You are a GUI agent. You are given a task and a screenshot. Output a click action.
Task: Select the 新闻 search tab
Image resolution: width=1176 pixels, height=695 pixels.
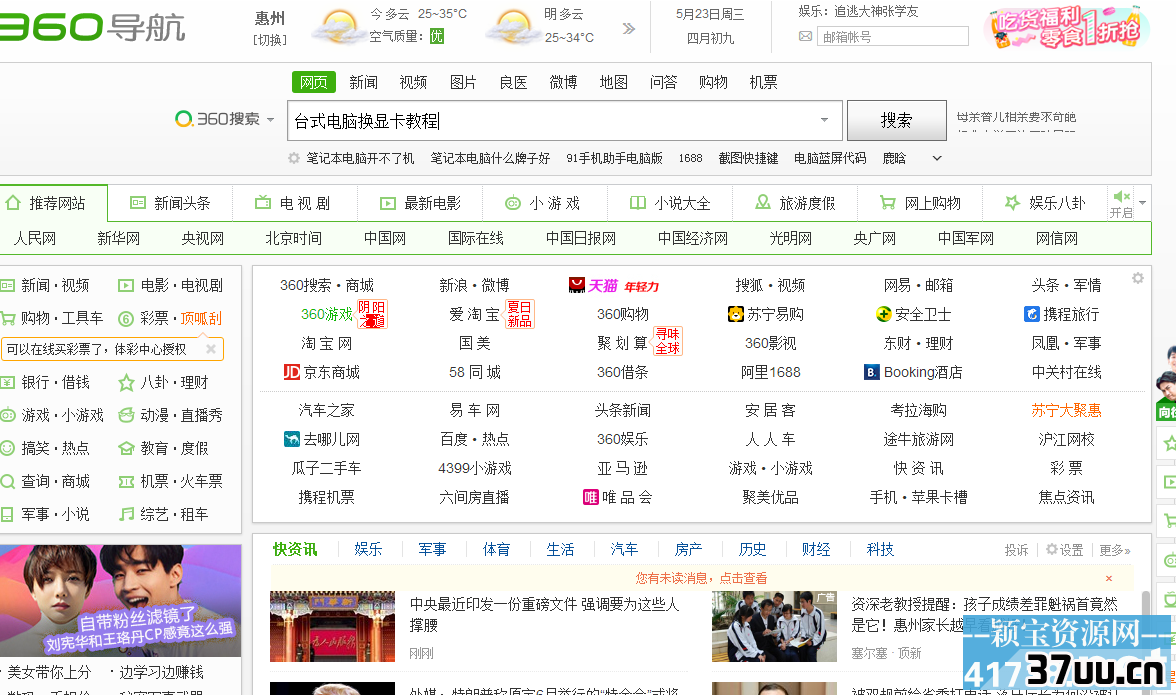[363, 82]
